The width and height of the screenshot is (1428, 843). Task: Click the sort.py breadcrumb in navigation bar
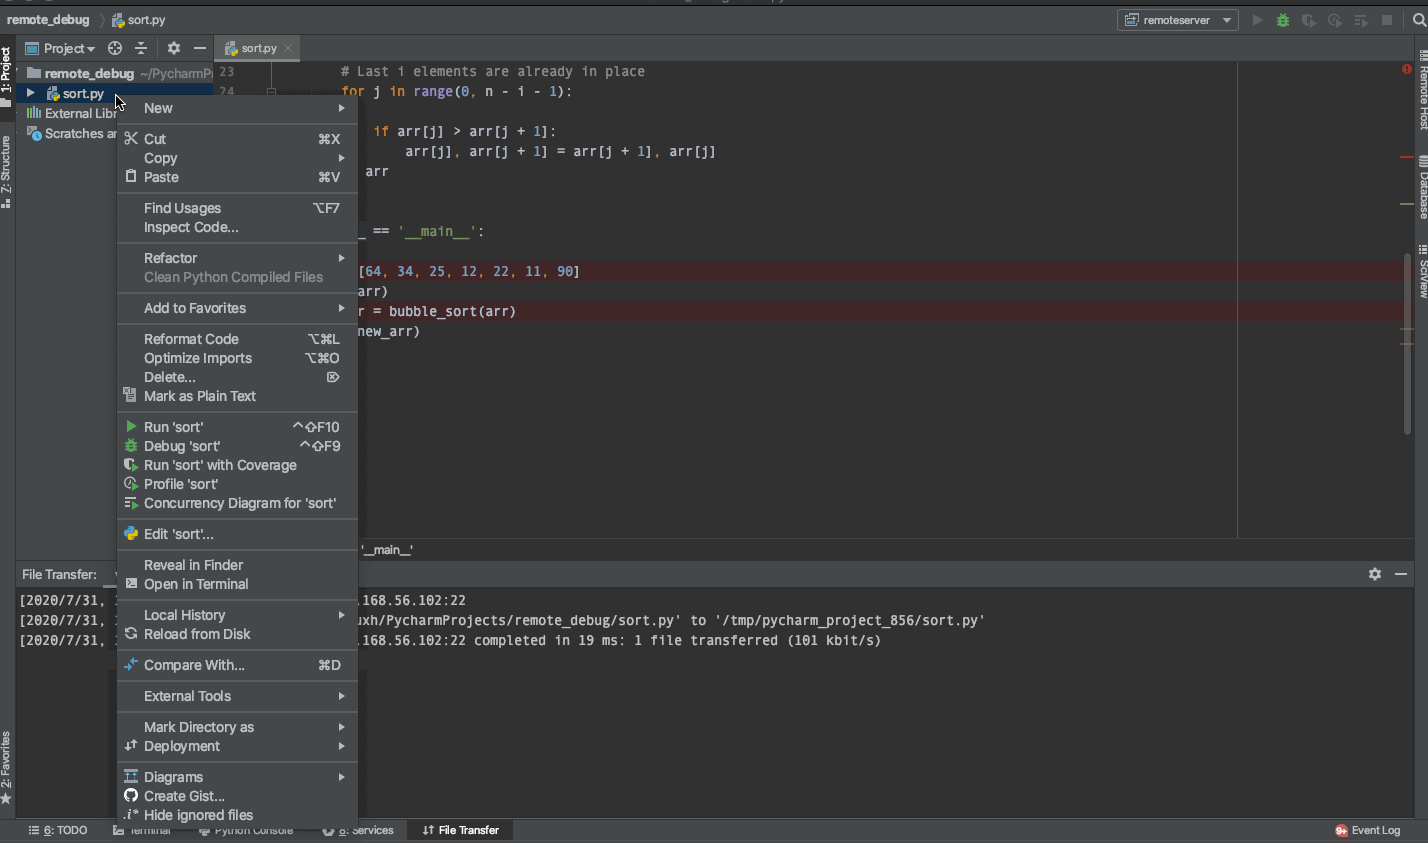(139, 20)
